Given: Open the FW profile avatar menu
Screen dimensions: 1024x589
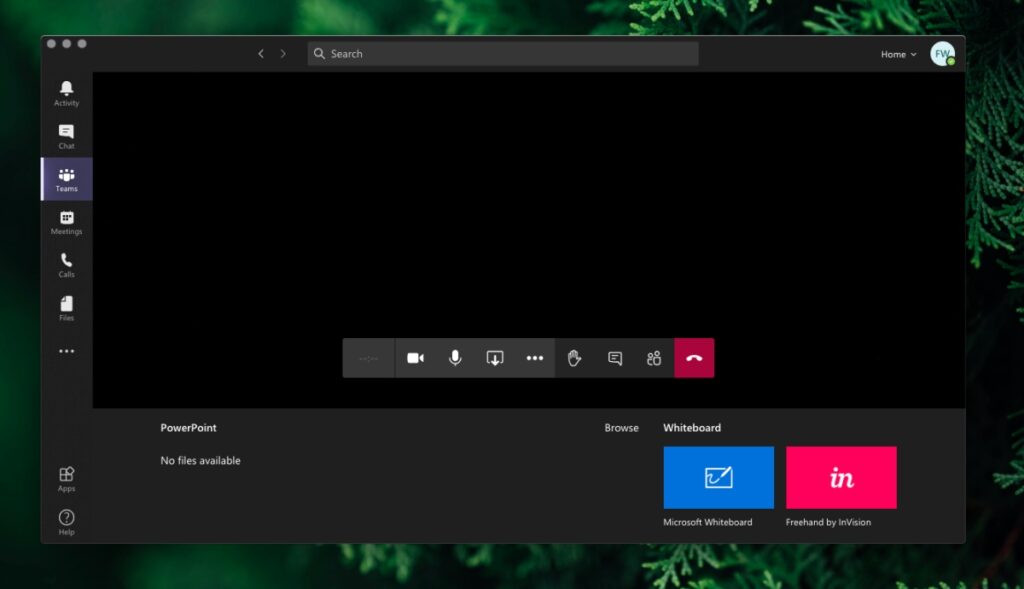Looking at the screenshot, I should [942, 54].
